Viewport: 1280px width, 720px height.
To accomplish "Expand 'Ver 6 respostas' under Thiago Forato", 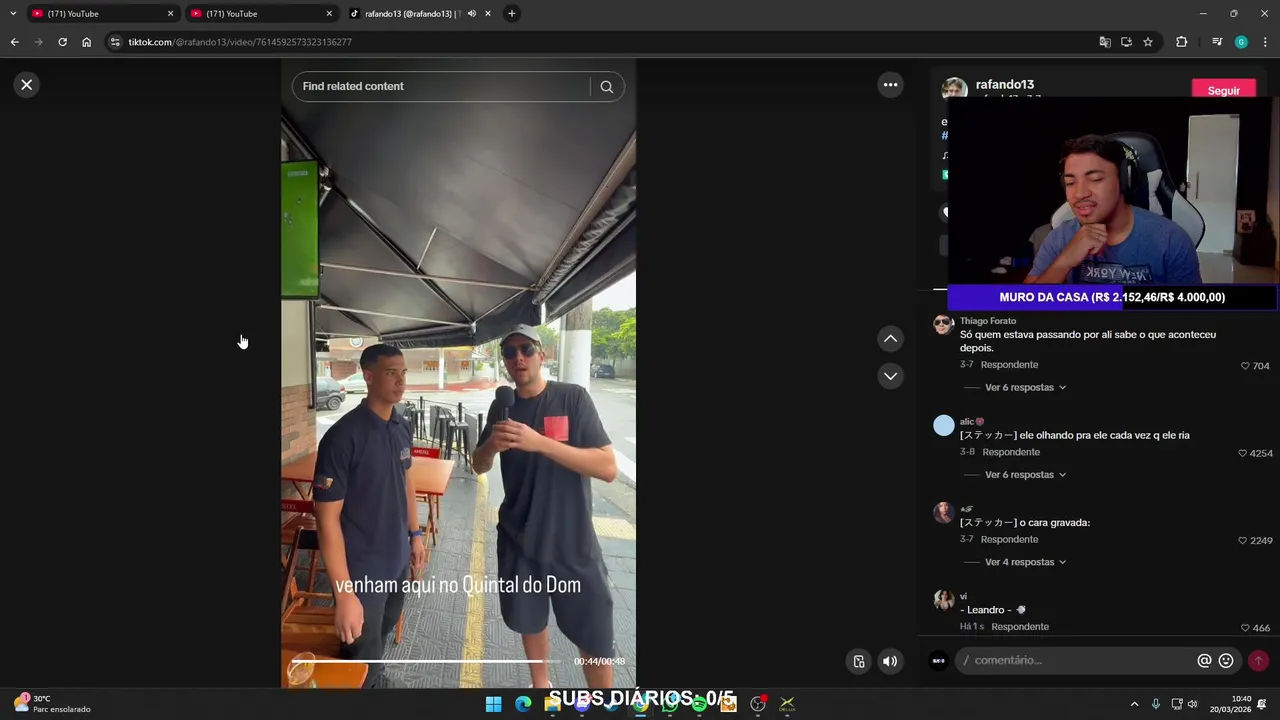I will click(1025, 388).
